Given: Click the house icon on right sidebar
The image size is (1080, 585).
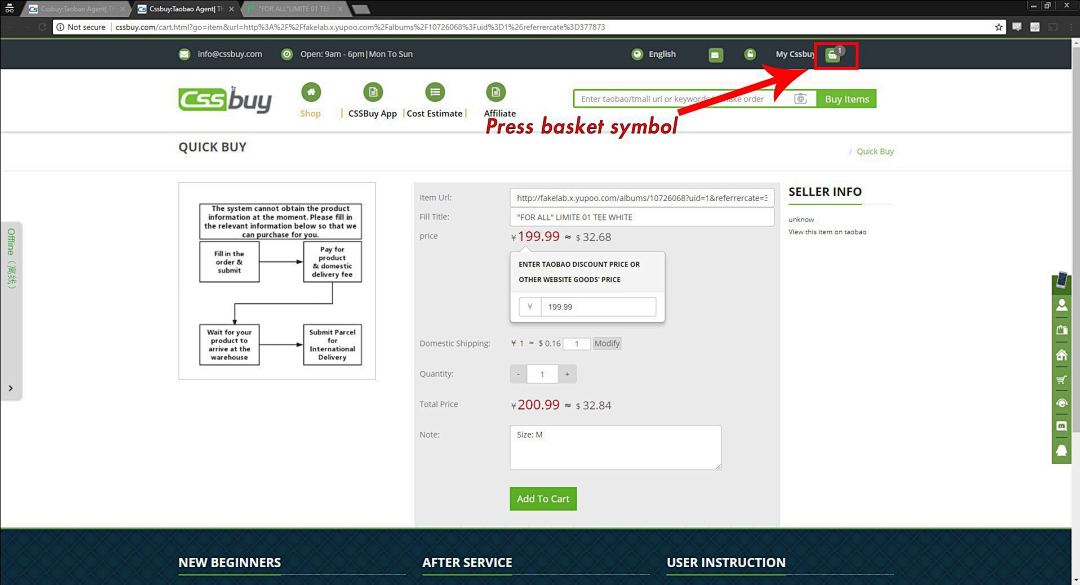Looking at the screenshot, I should click(1061, 354).
